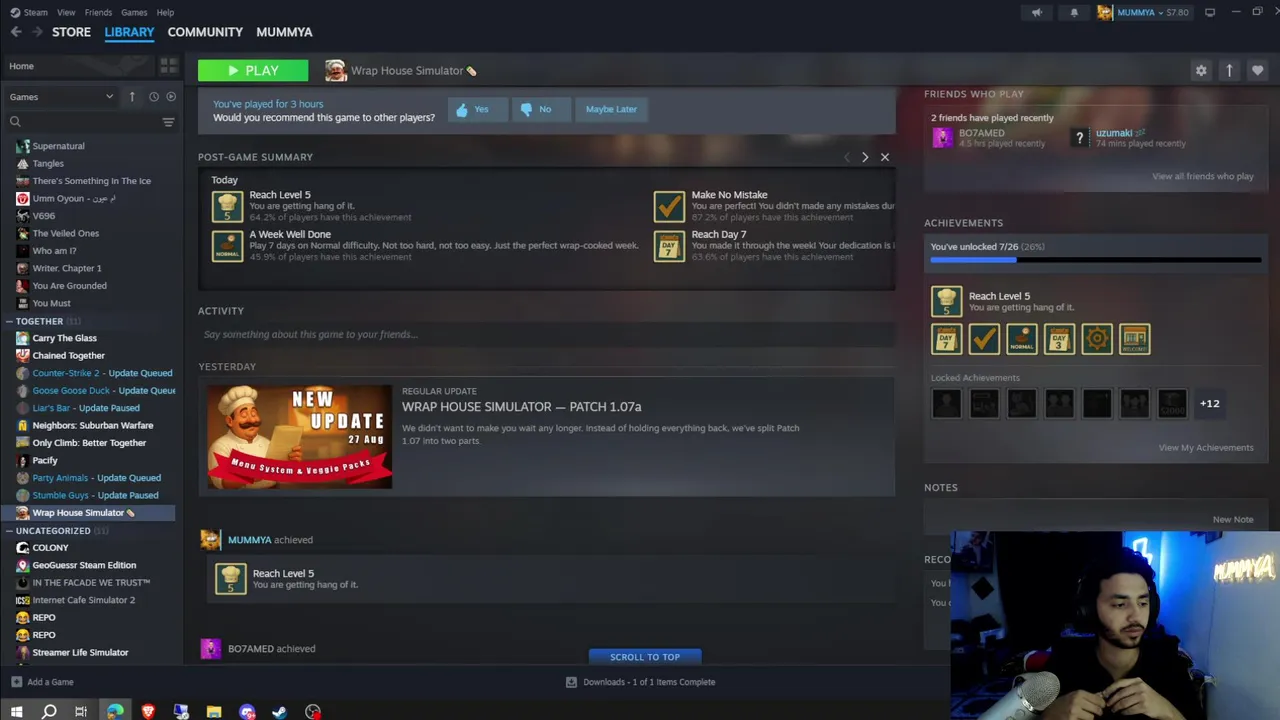Show the +12 more locked achievements

pyautogui.click(x=1209, y=403)
